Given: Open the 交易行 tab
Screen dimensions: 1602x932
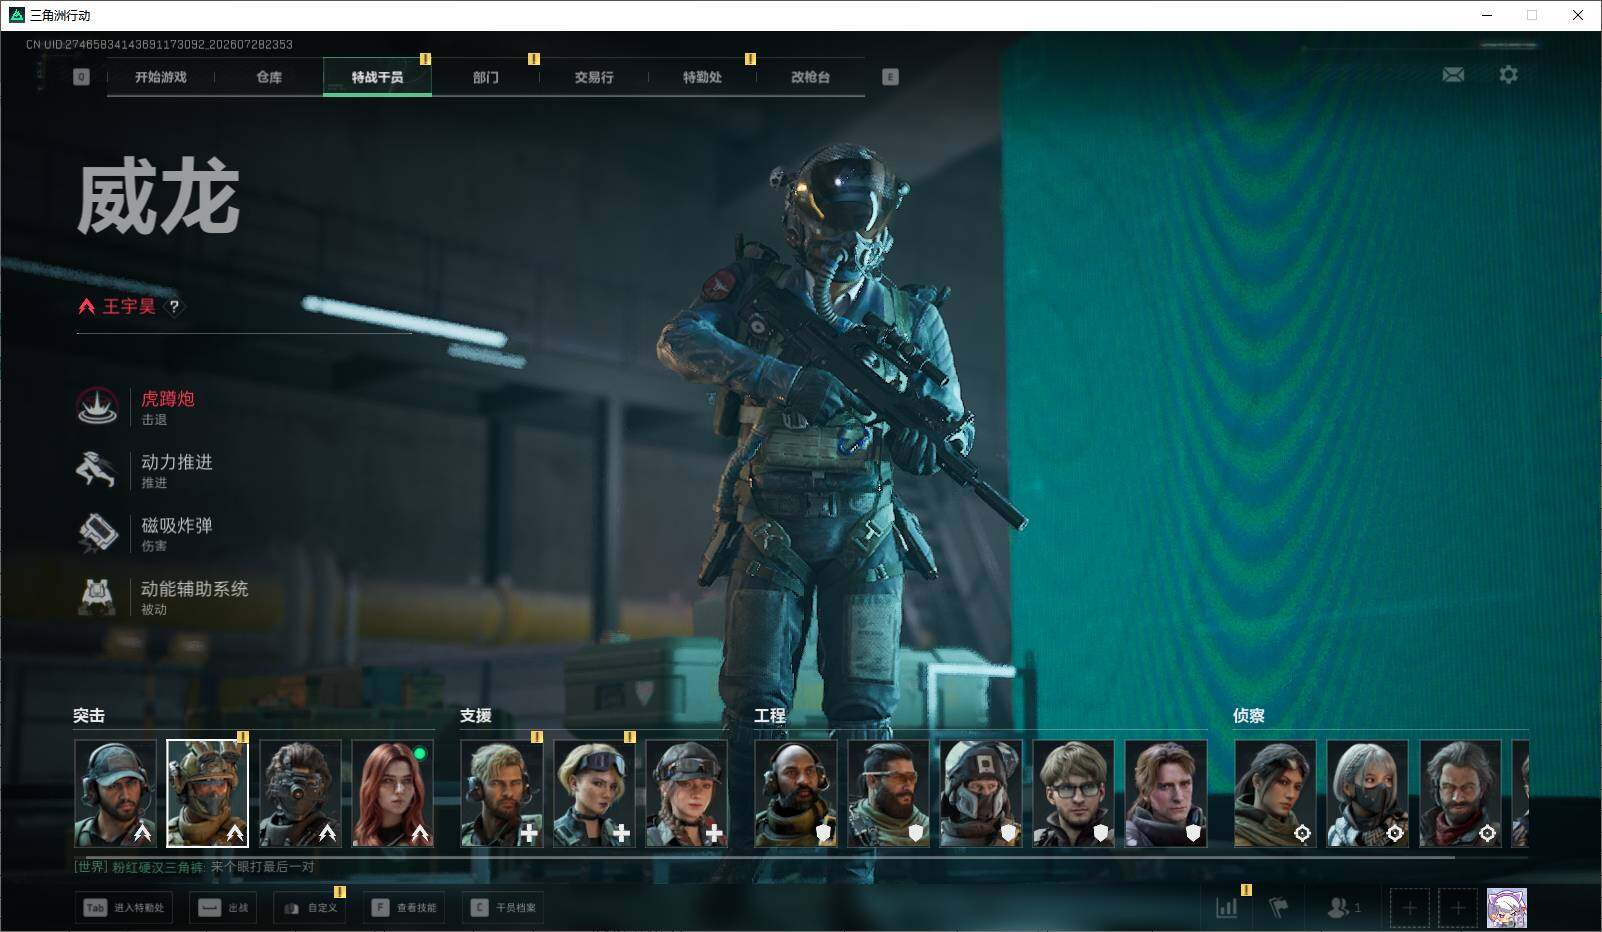Looking at the screenshot, I should (x=594, y=77).
